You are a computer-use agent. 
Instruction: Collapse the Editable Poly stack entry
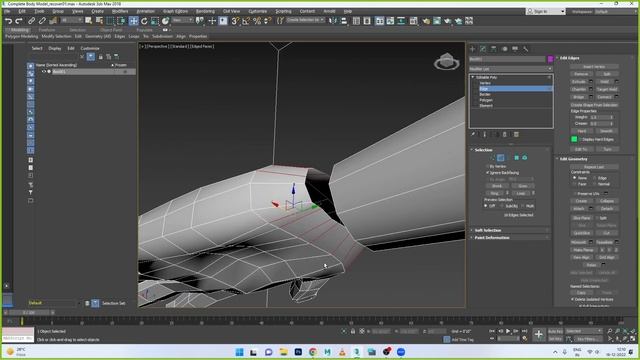[473, 77]
